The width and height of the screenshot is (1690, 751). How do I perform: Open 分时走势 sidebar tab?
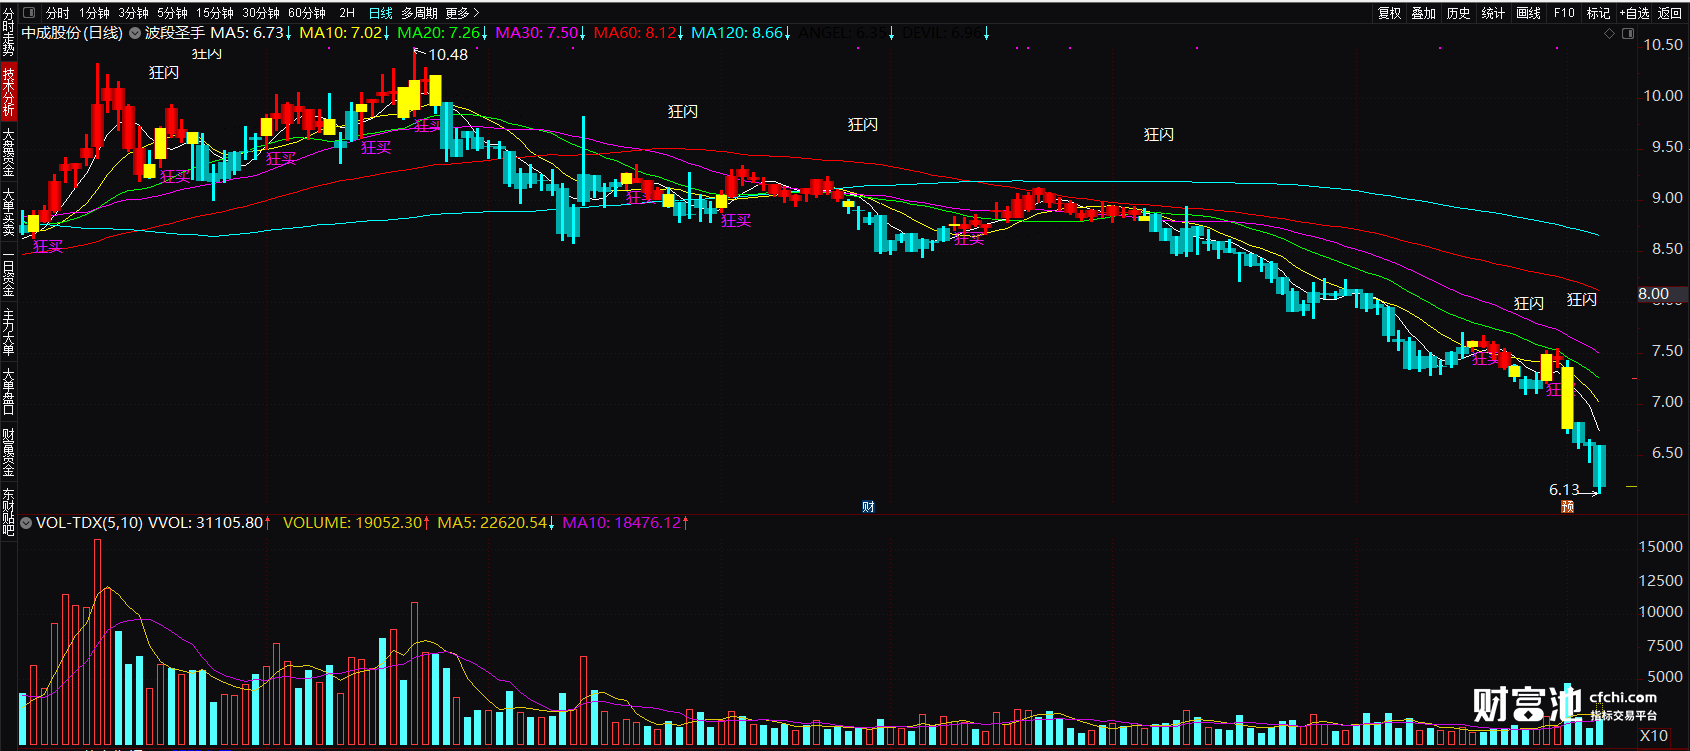pyautogui.click(x=8, y=32)
